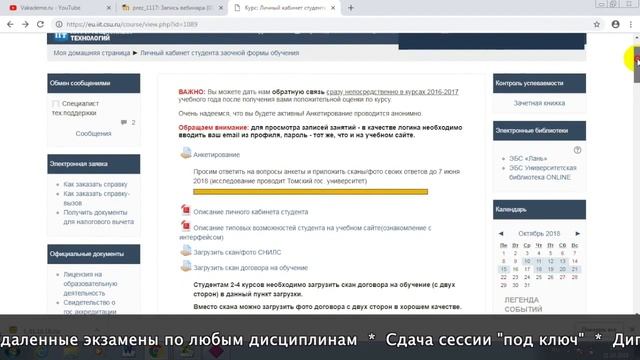Show site info icon in address bar
The width and height of the screenshot is (640, 360).
pyautogui.click(x=59, y=24)
